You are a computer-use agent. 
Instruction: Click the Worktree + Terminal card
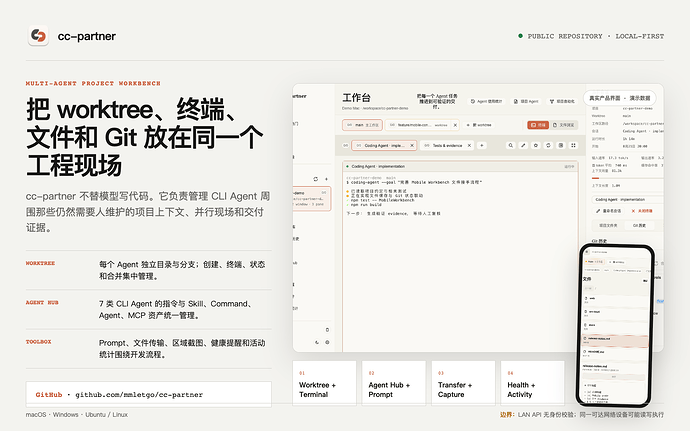pos(324,383)
